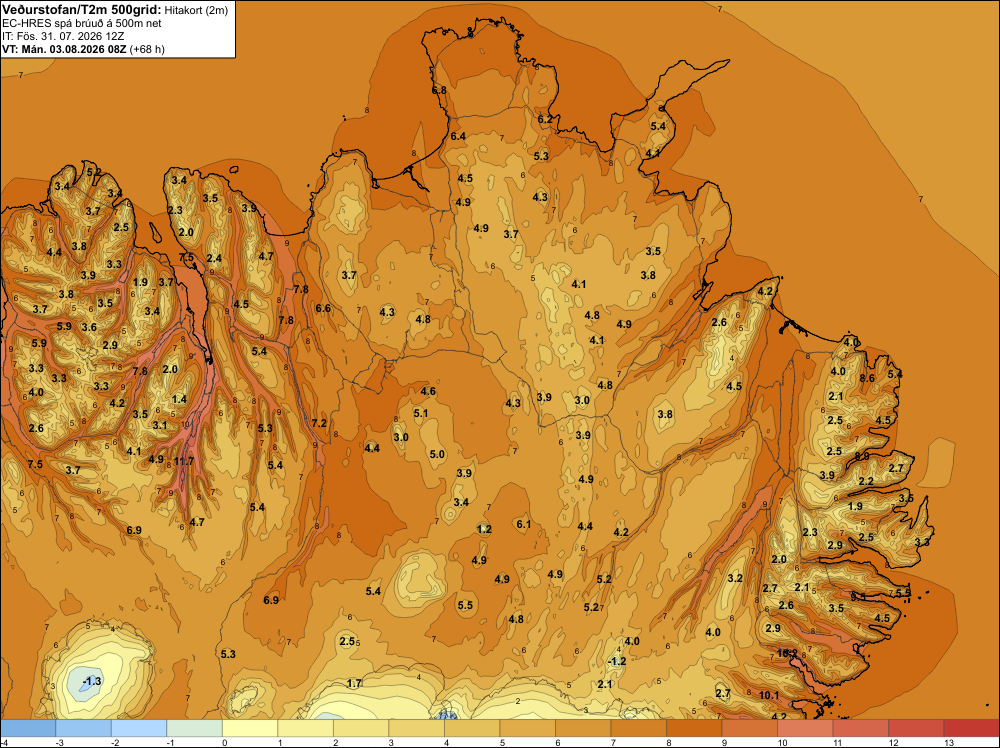
Task: Select the '5.0' temperature value
Action: click(x=437, y=455)
